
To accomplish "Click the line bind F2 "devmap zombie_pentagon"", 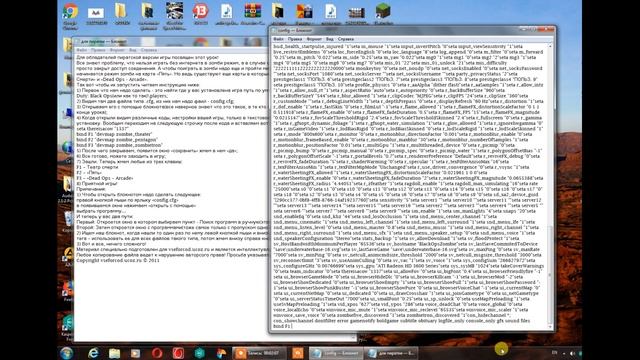I will tap(117, 140).
